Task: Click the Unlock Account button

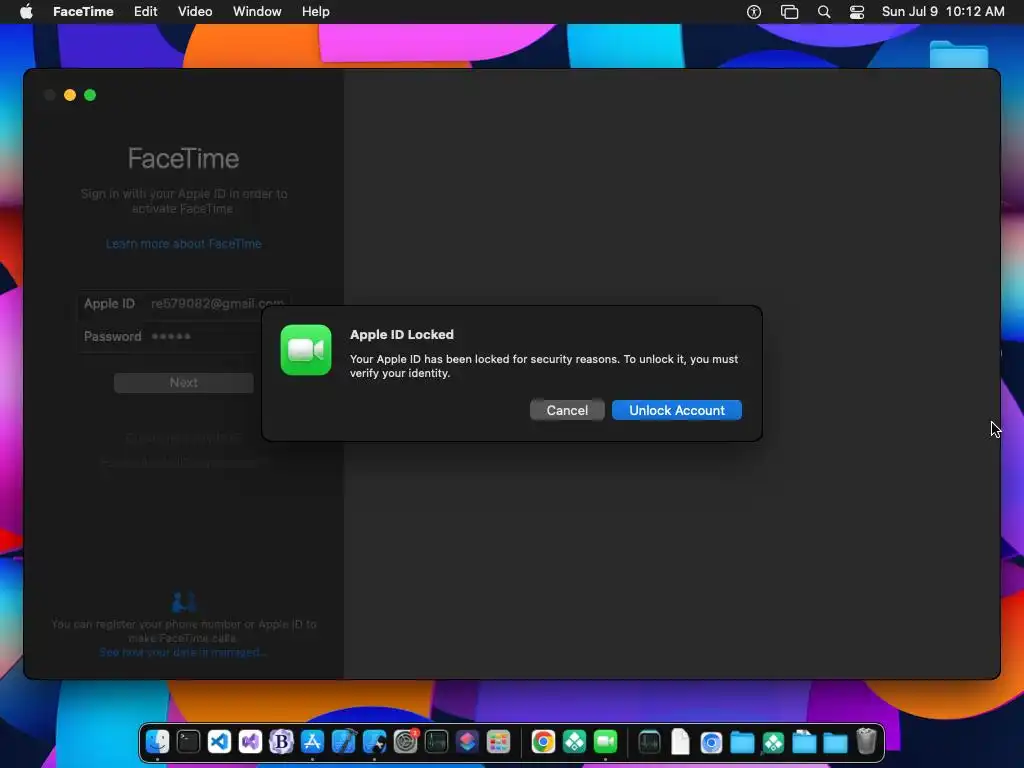Action: coord(677,410)
